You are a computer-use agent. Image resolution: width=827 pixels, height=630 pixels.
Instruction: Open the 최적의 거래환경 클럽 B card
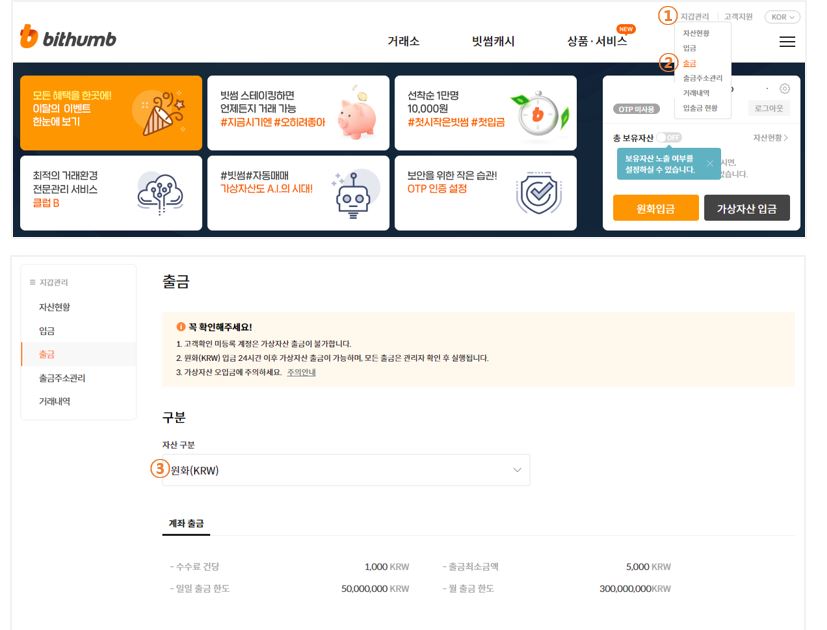(x=111, y=193)
